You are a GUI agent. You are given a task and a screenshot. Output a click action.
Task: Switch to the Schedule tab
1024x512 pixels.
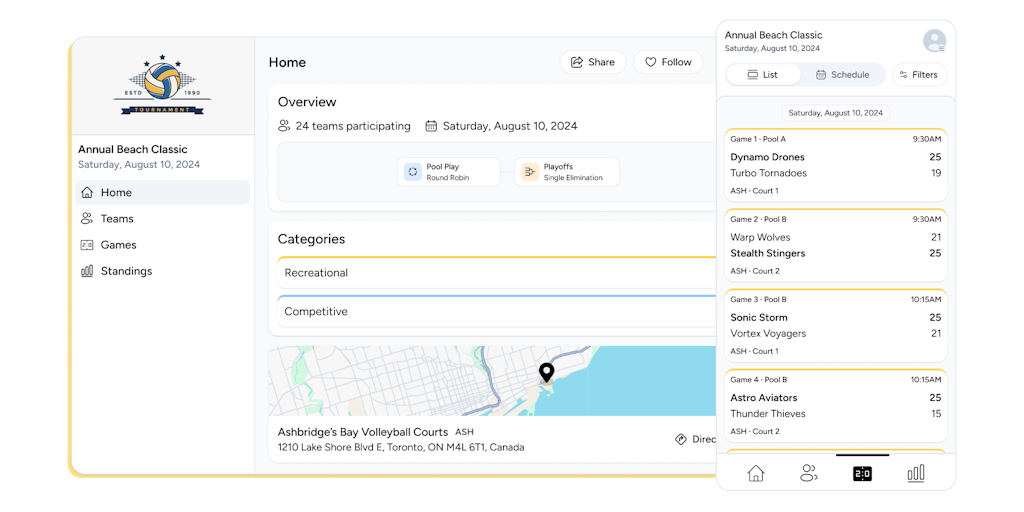tap(843, 74)
